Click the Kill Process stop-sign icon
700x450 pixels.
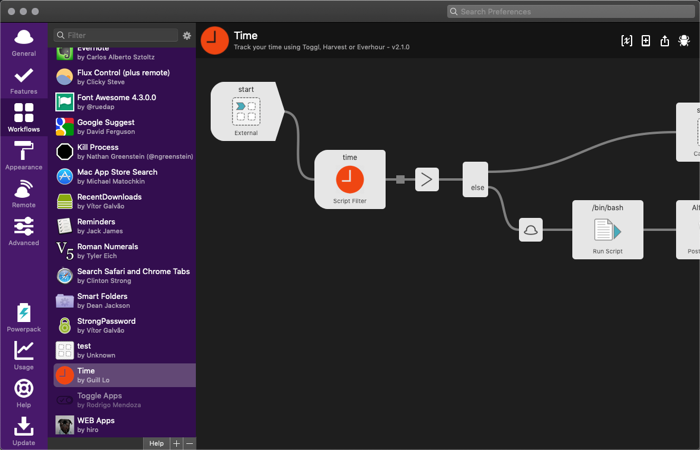click(x=65, y=152)
